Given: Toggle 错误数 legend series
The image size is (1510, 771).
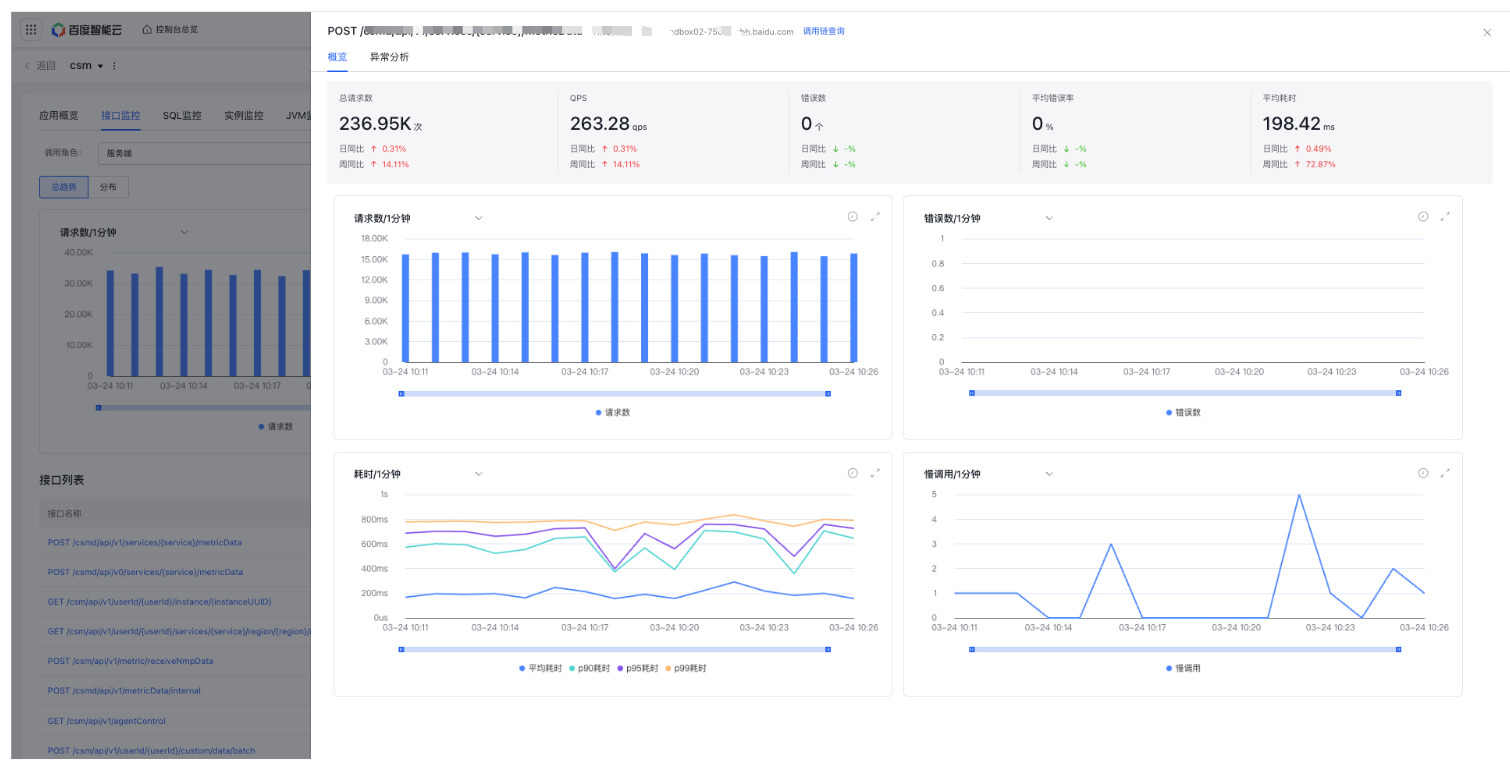Looking at the screenshot, I should [x=1183, y=412].
